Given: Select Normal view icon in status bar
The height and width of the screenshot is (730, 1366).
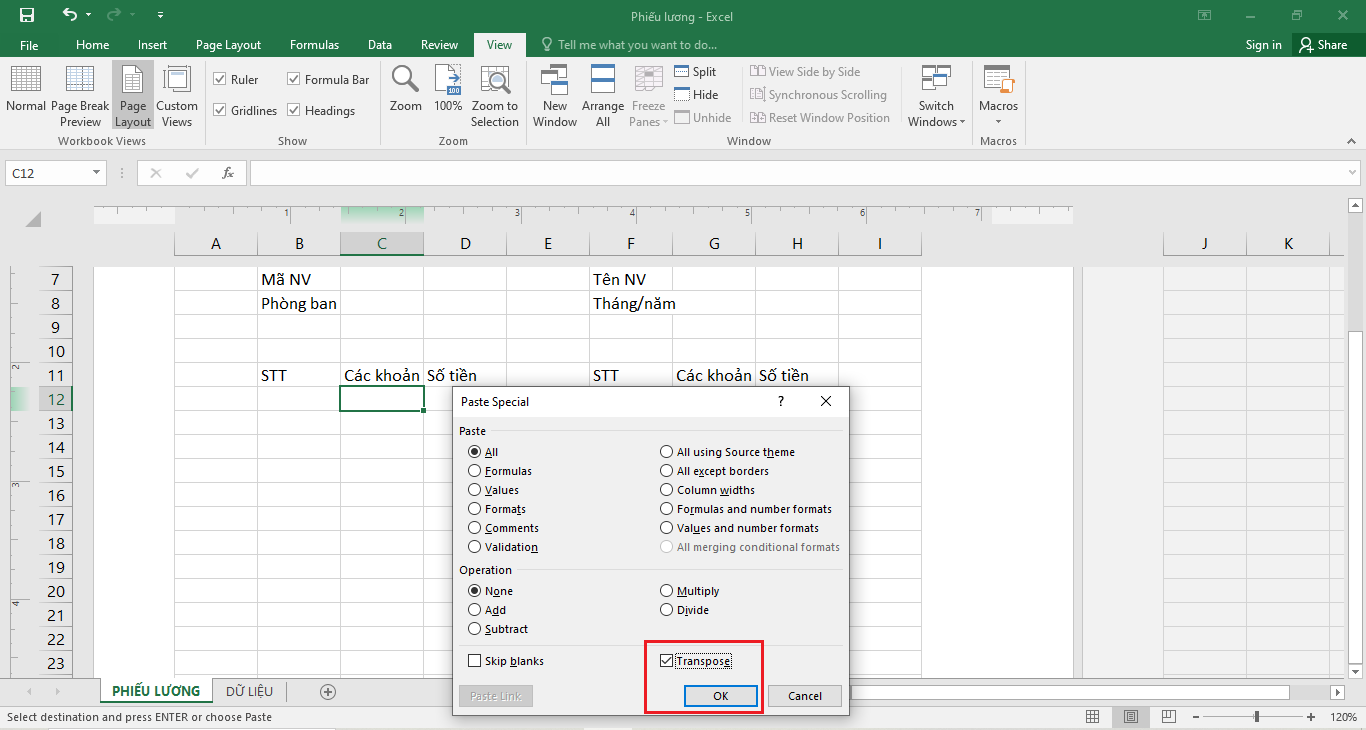Looking at the screenshot, I should pos(1093,717).
